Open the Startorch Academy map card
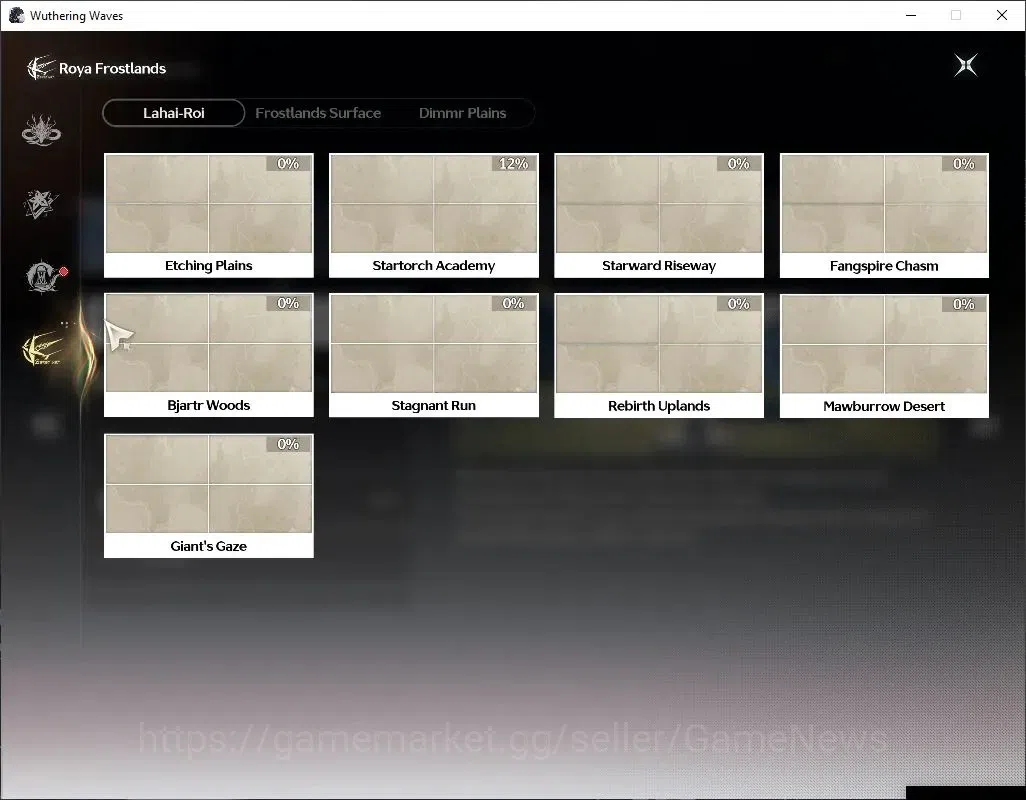 click(x=434, y=215)
